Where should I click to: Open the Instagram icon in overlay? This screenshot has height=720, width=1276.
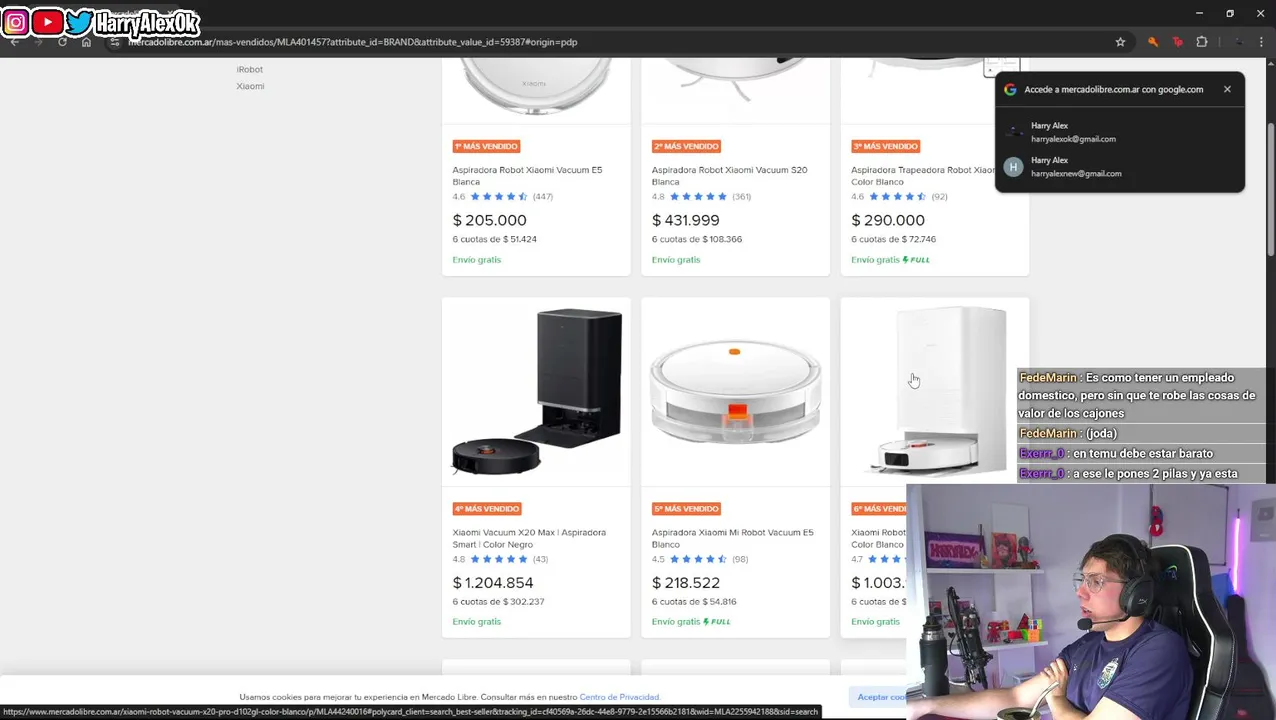tap(16, 22)
